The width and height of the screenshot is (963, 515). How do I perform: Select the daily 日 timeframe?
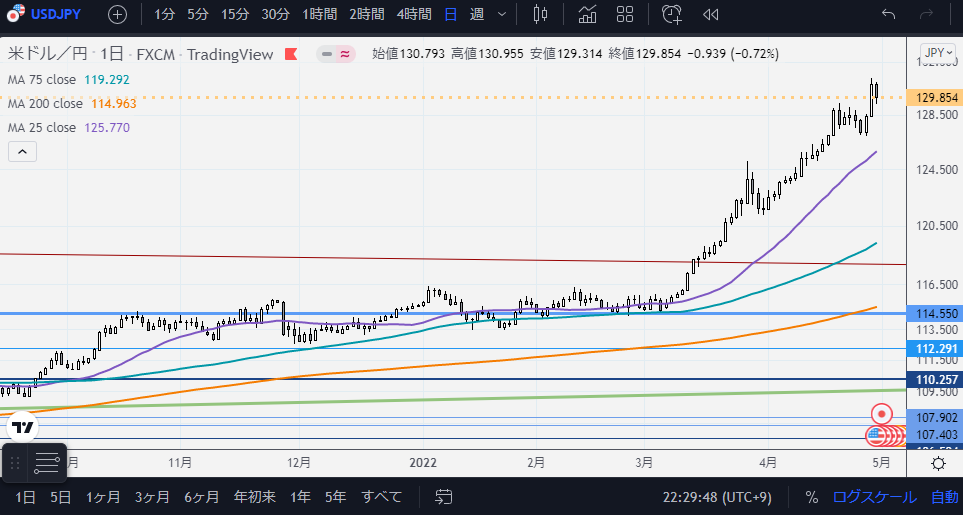(451, 15)
